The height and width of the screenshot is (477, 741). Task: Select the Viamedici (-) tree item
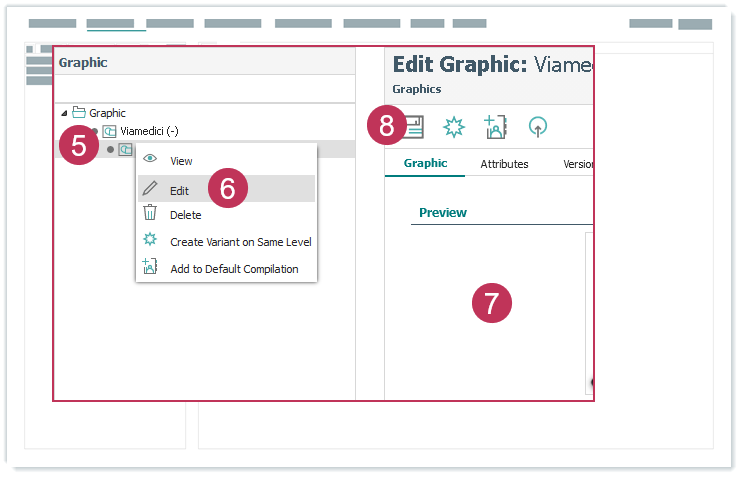tap(148, 131)
